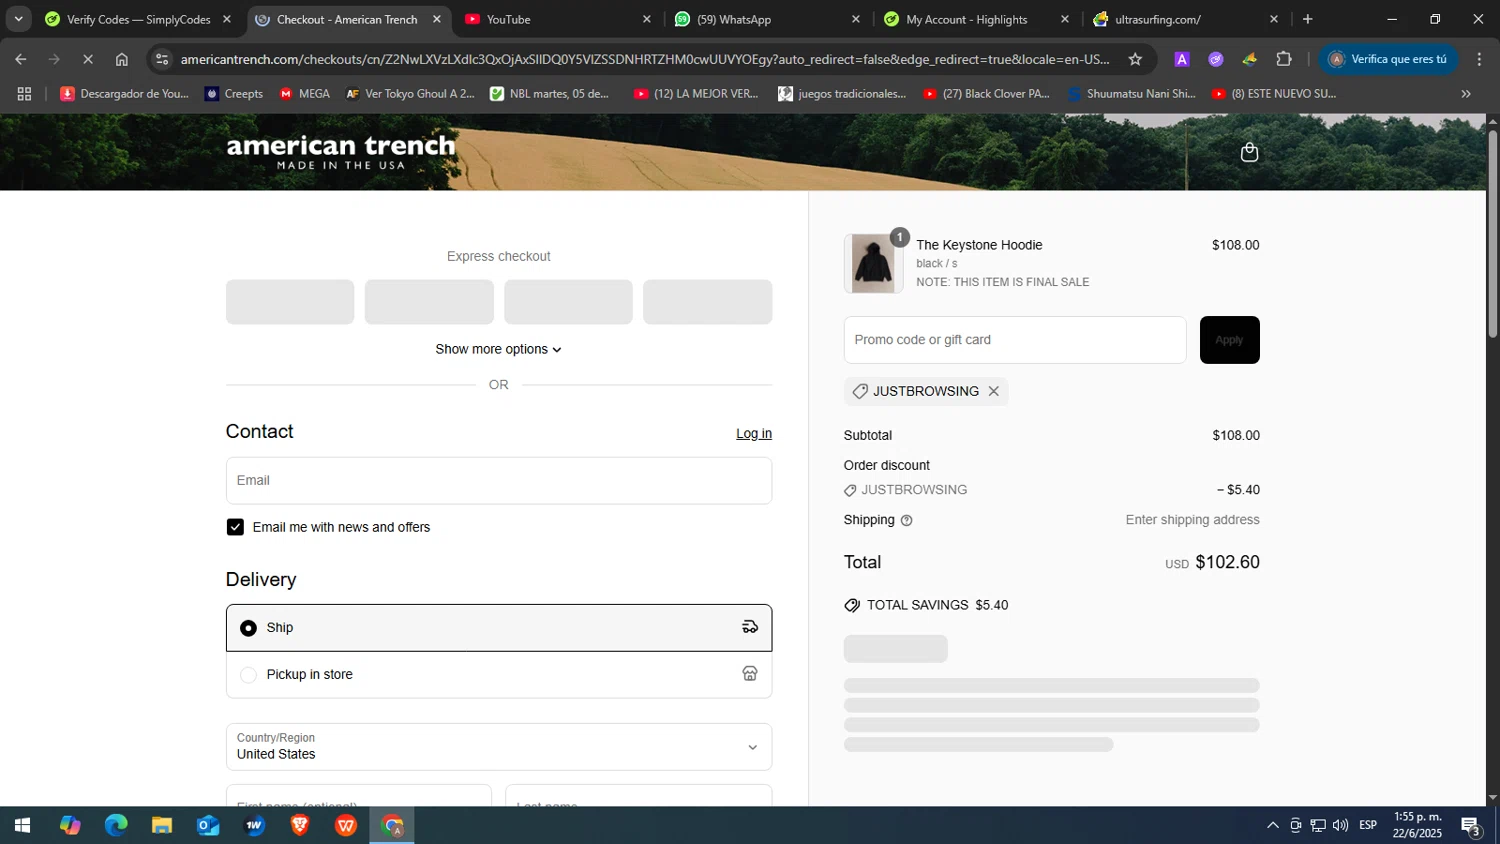Open the Creepts bookmark
The image size is (1500, 844).
233,94
